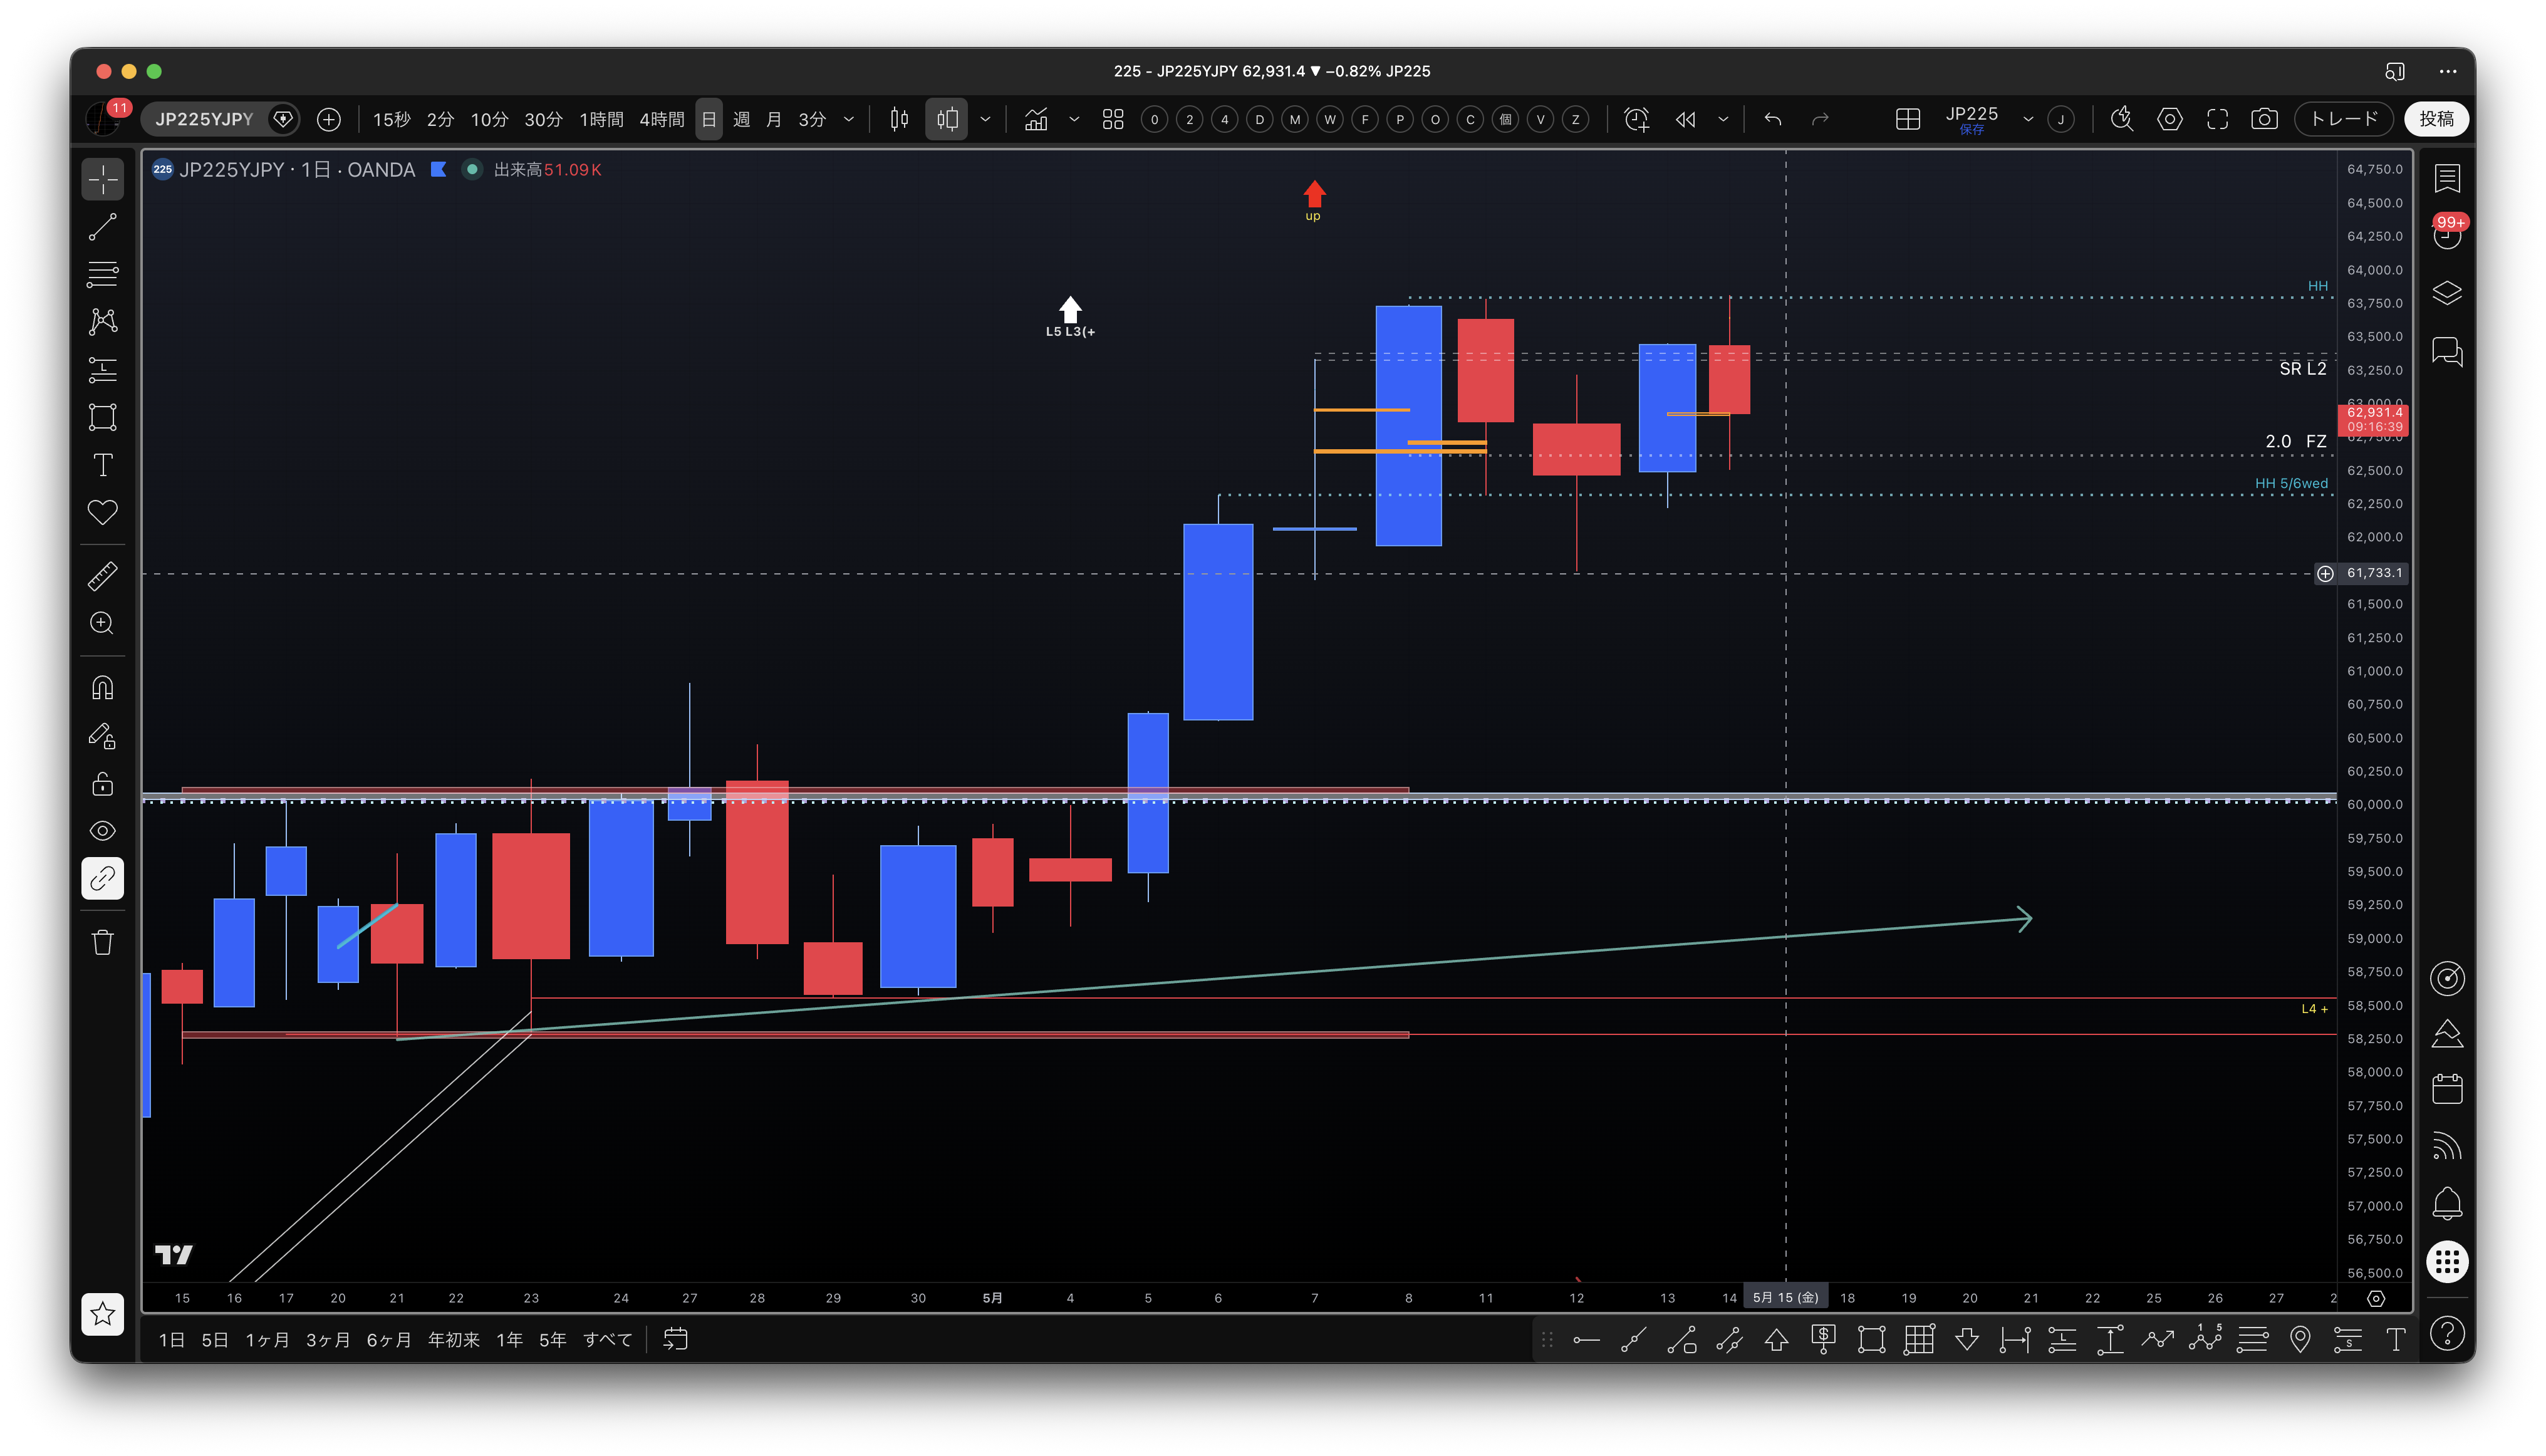The image size is (2546, 1456).
Task: Open the forecasting and measurement tools
Action: pos(102,369)
